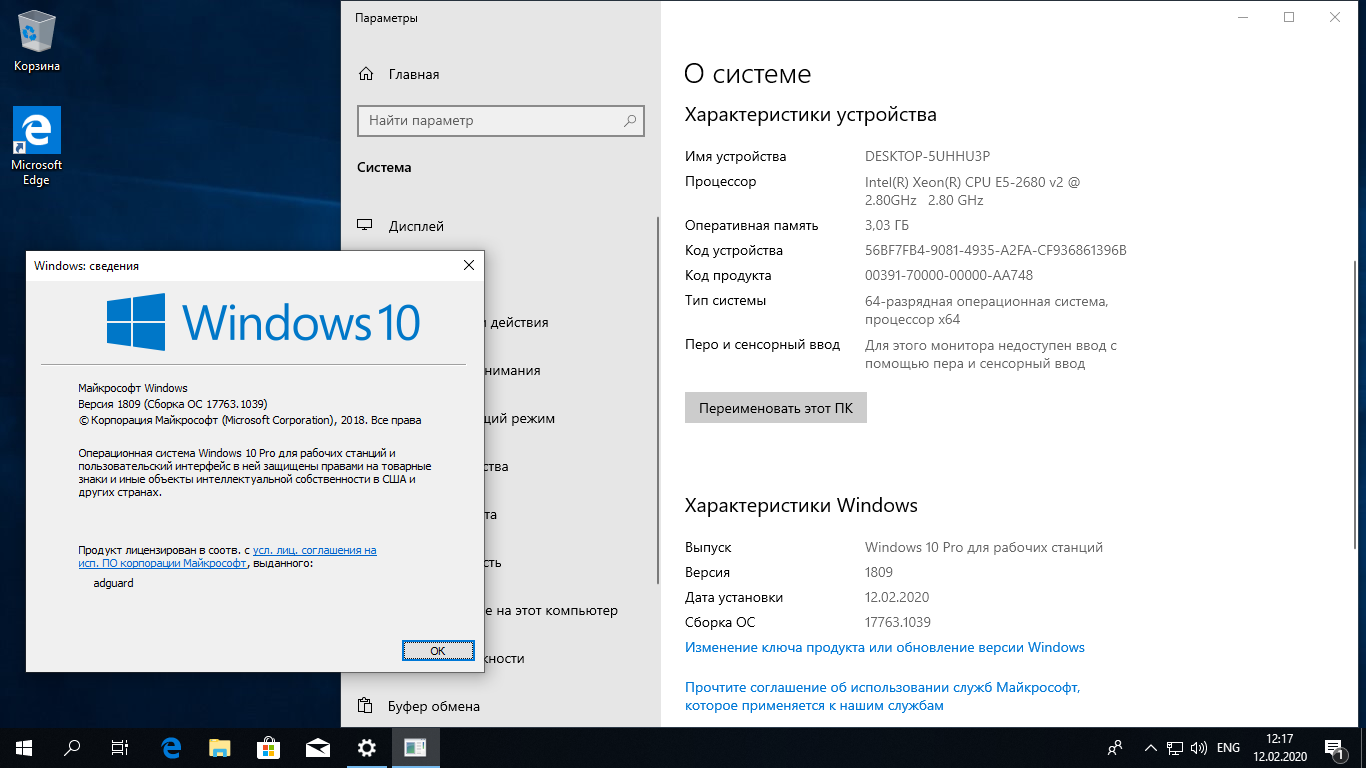Open the Mail app on taskbar
The height and width of the screenshot is (768, 1366).
[318, 747]
